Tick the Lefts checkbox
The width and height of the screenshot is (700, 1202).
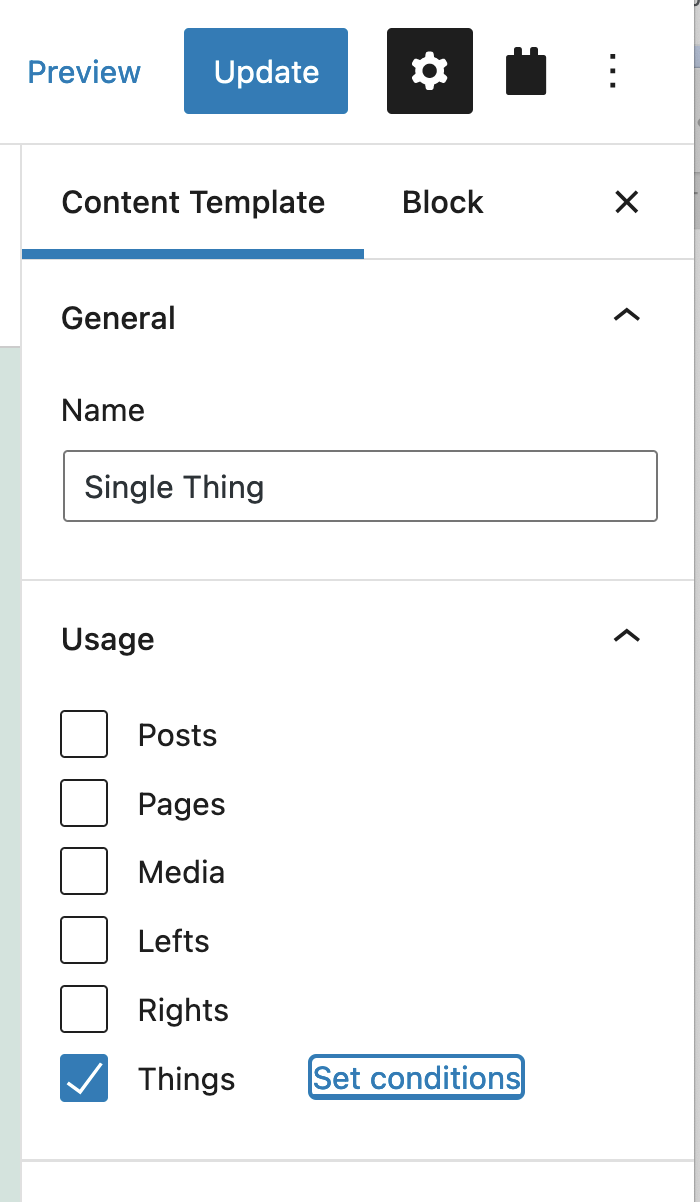coord(84,940)
